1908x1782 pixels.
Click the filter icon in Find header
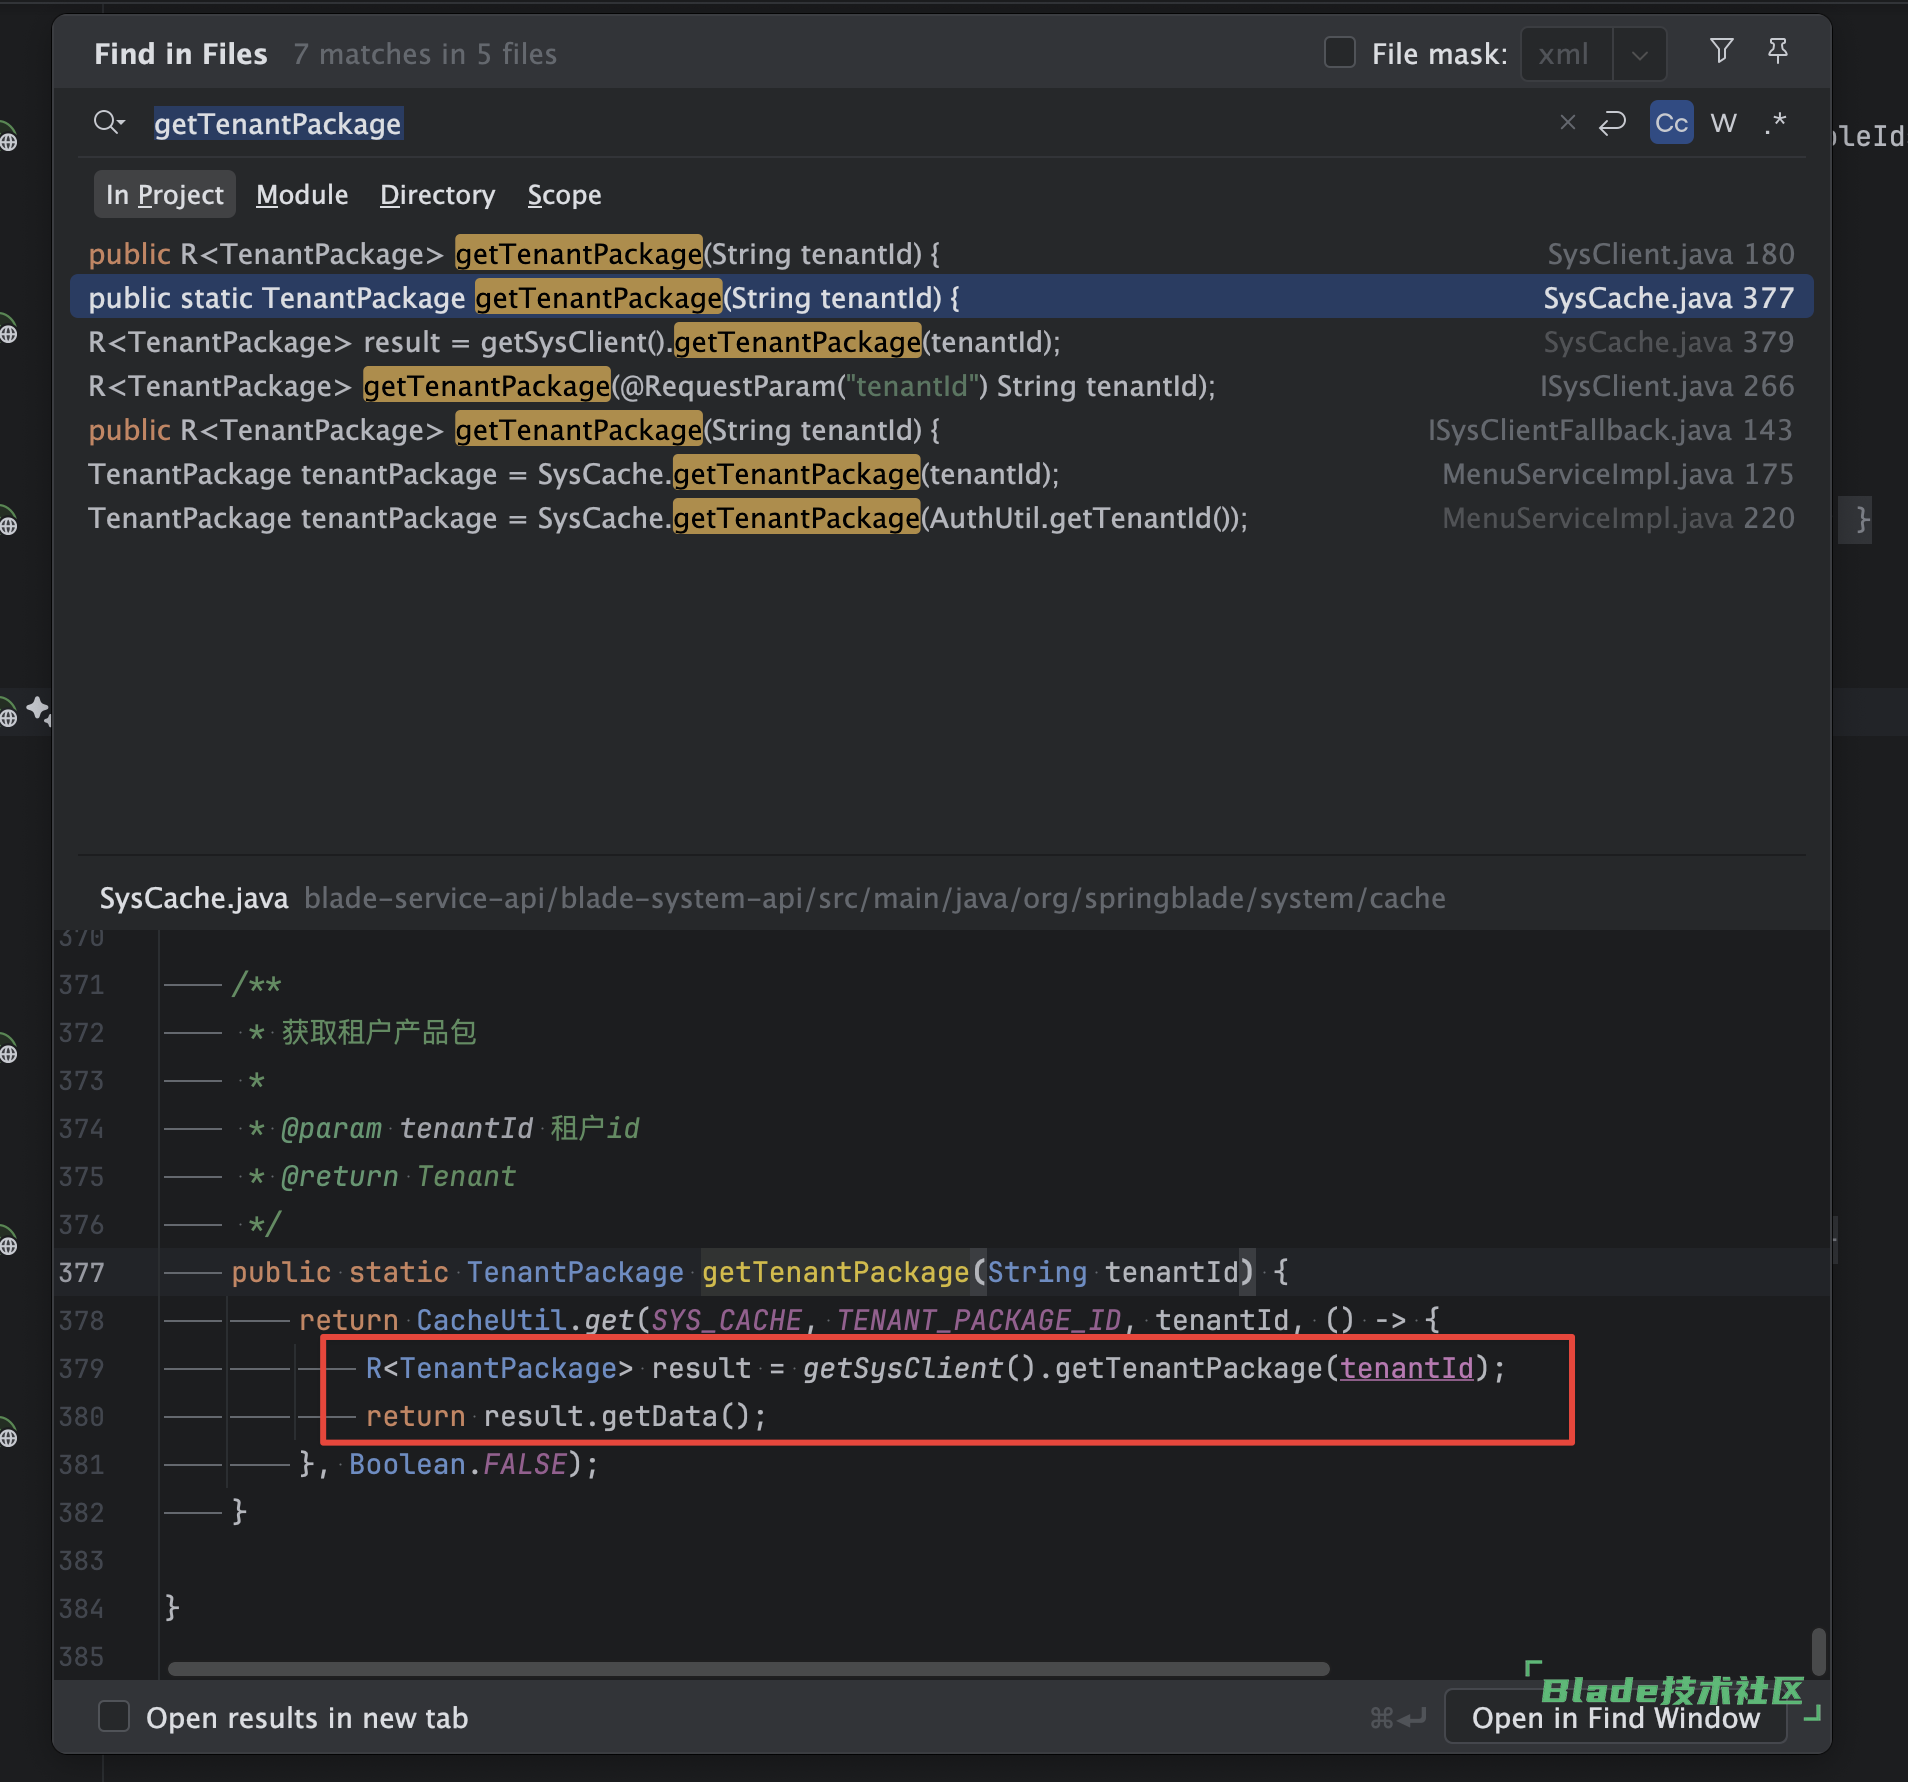pyautogui.click(x=1721, y=51)
